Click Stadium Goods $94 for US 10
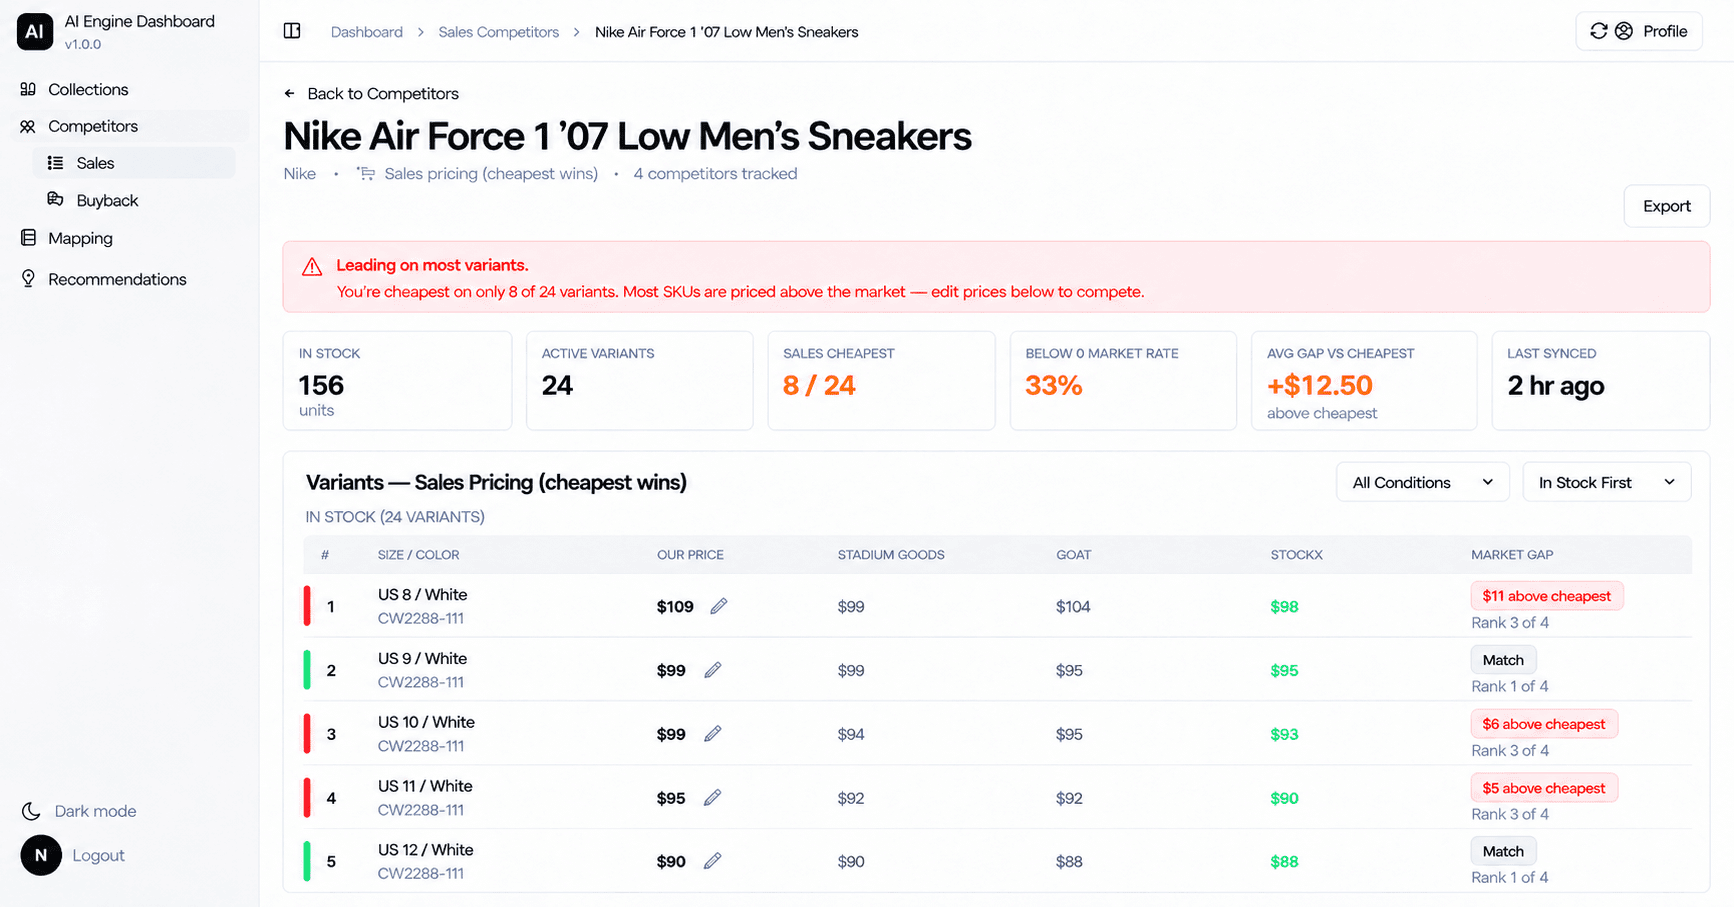 tap(851, 734)
